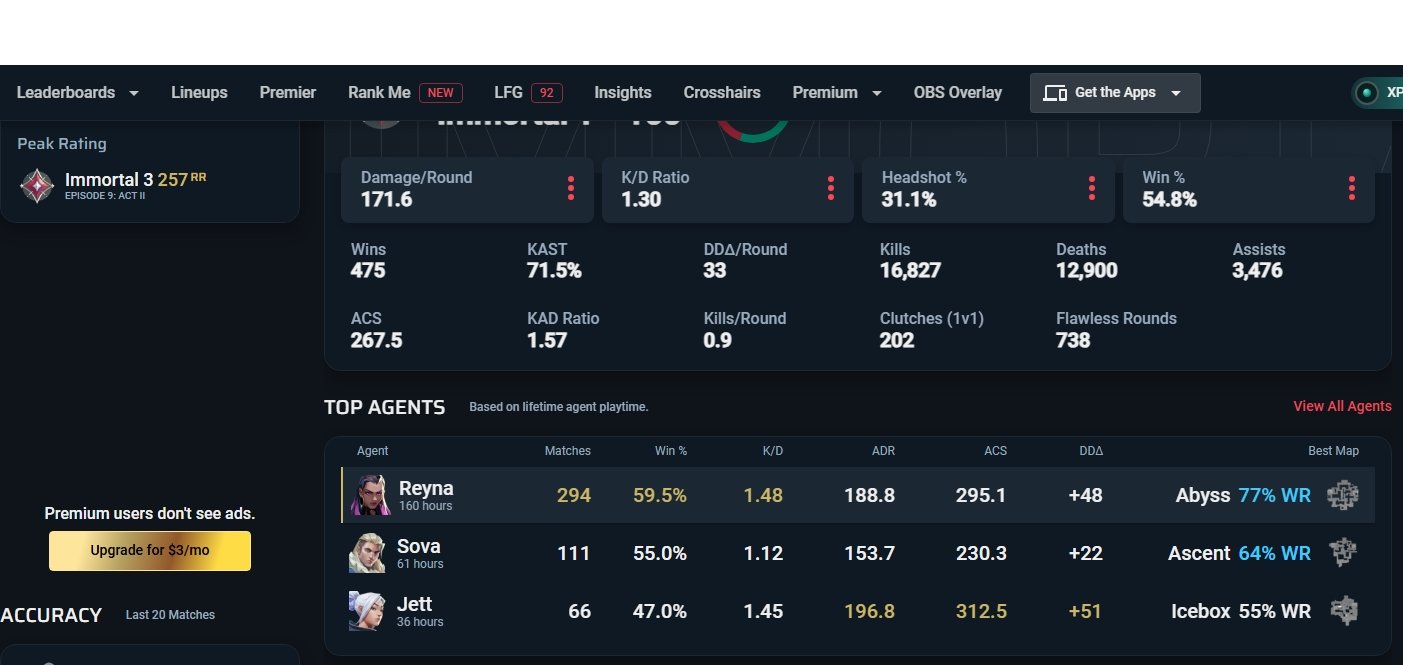Screen dimensions: 1403x665
Task: Open the Get the Apps dropdown
Action: (x=1115, y=93)
